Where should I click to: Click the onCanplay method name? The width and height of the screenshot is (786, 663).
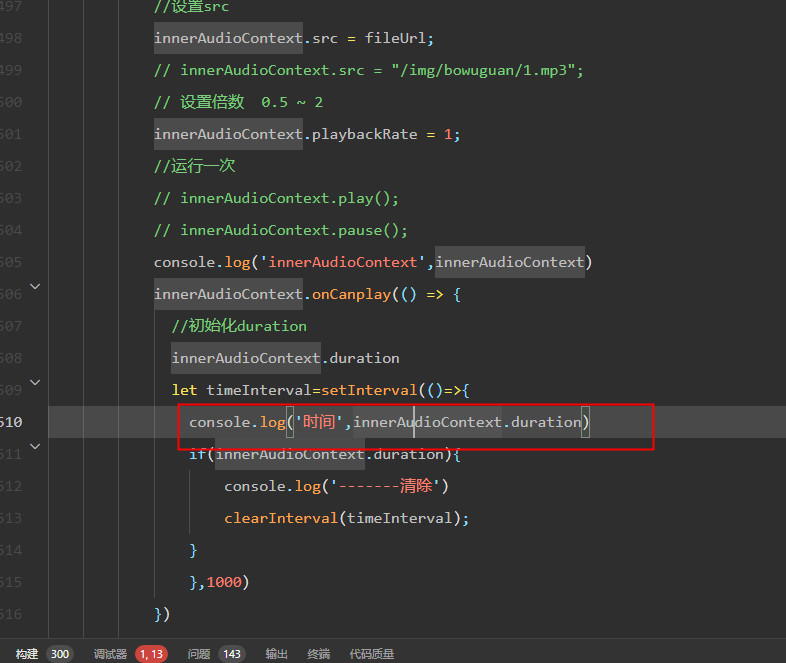(351, 294)
